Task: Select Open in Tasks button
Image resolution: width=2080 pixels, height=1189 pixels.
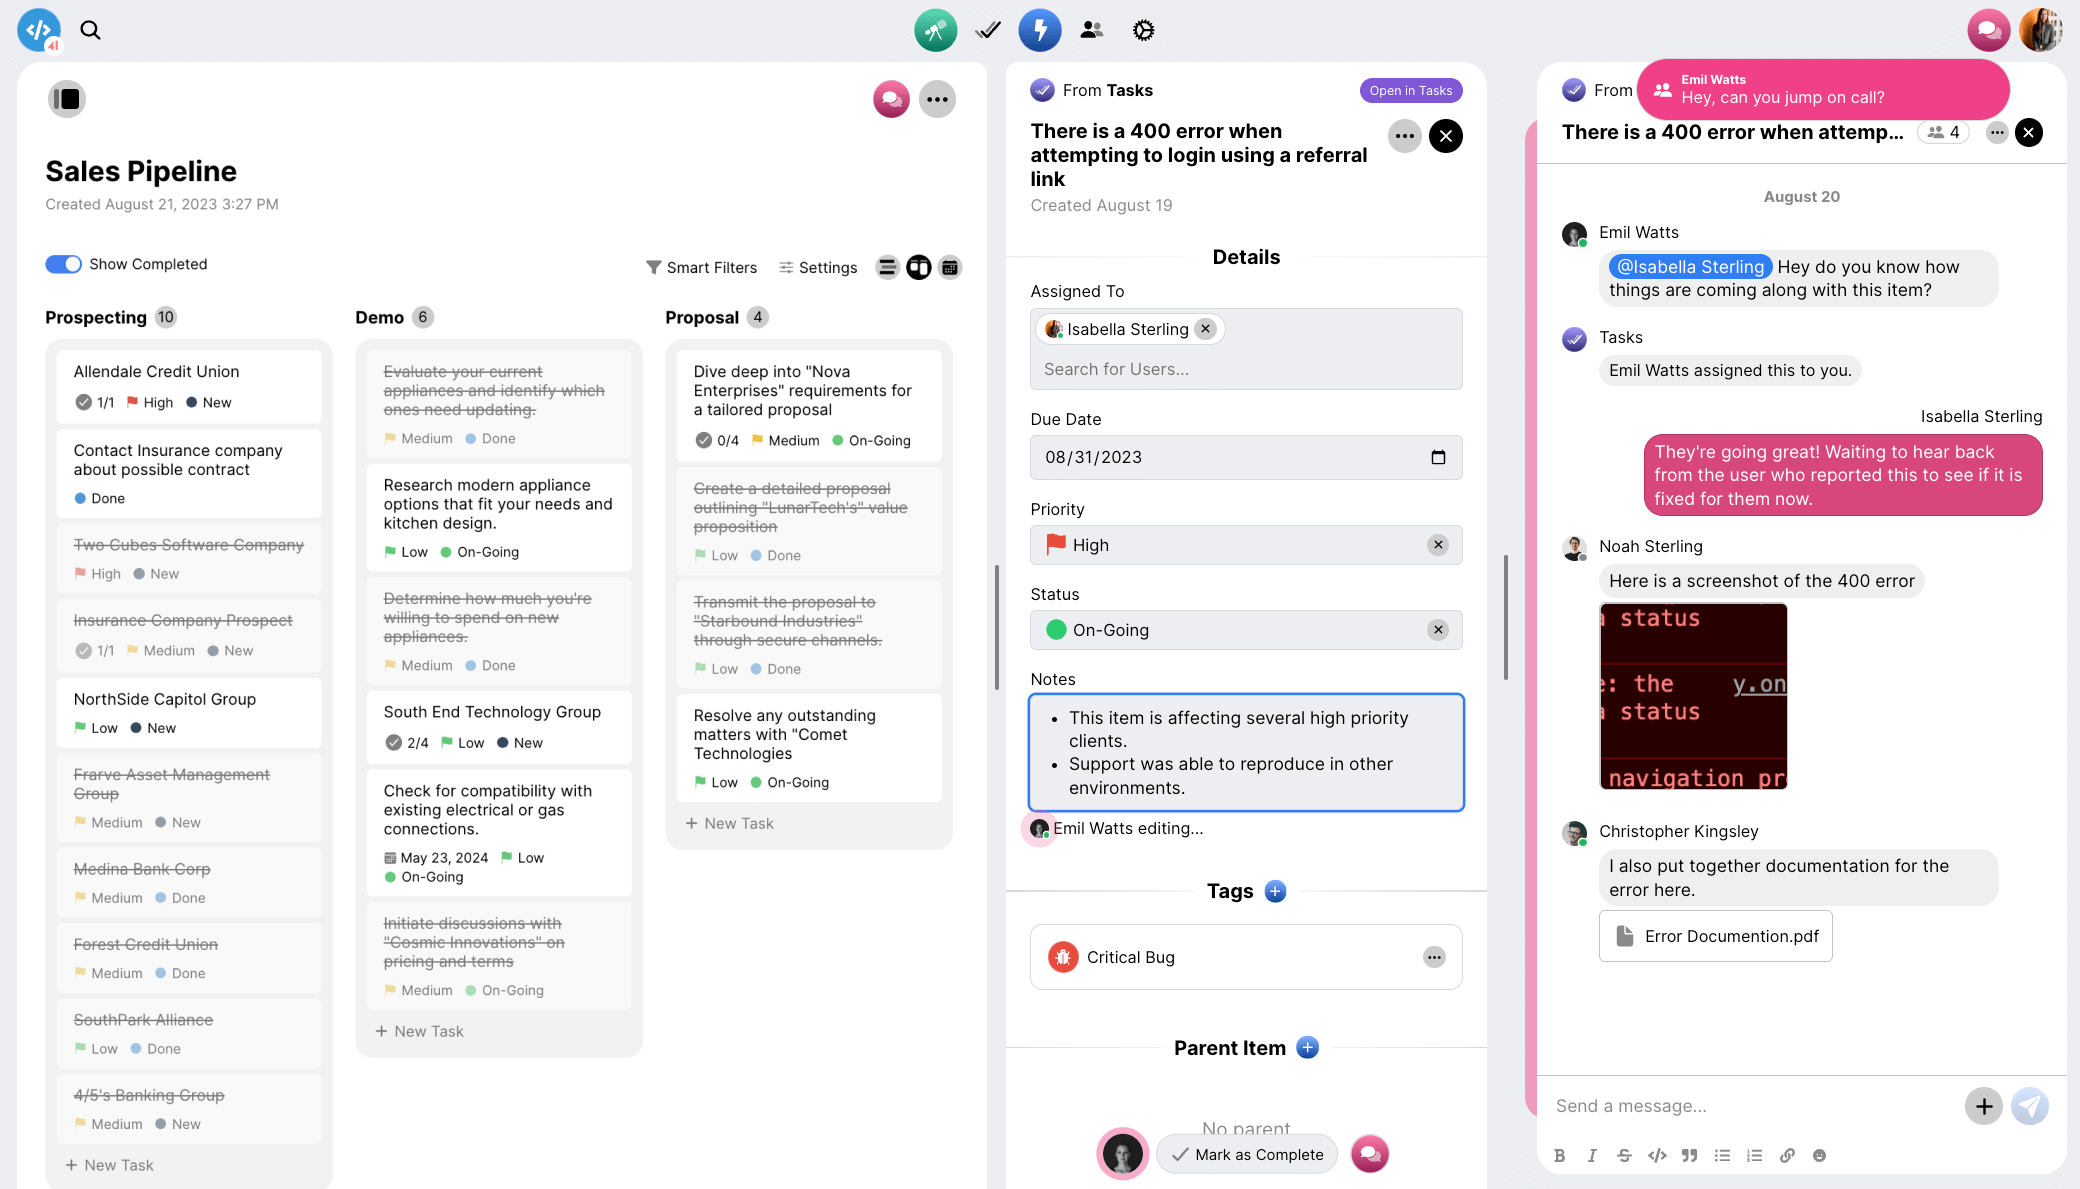Action: [1410, 90]
